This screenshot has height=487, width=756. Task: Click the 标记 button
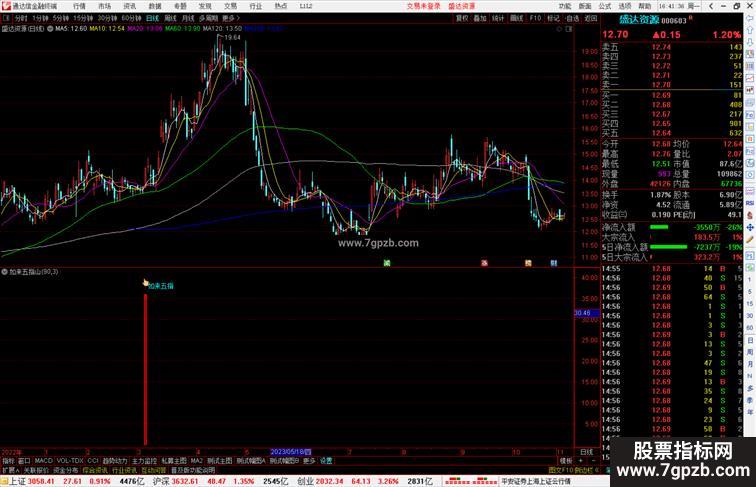553,18
